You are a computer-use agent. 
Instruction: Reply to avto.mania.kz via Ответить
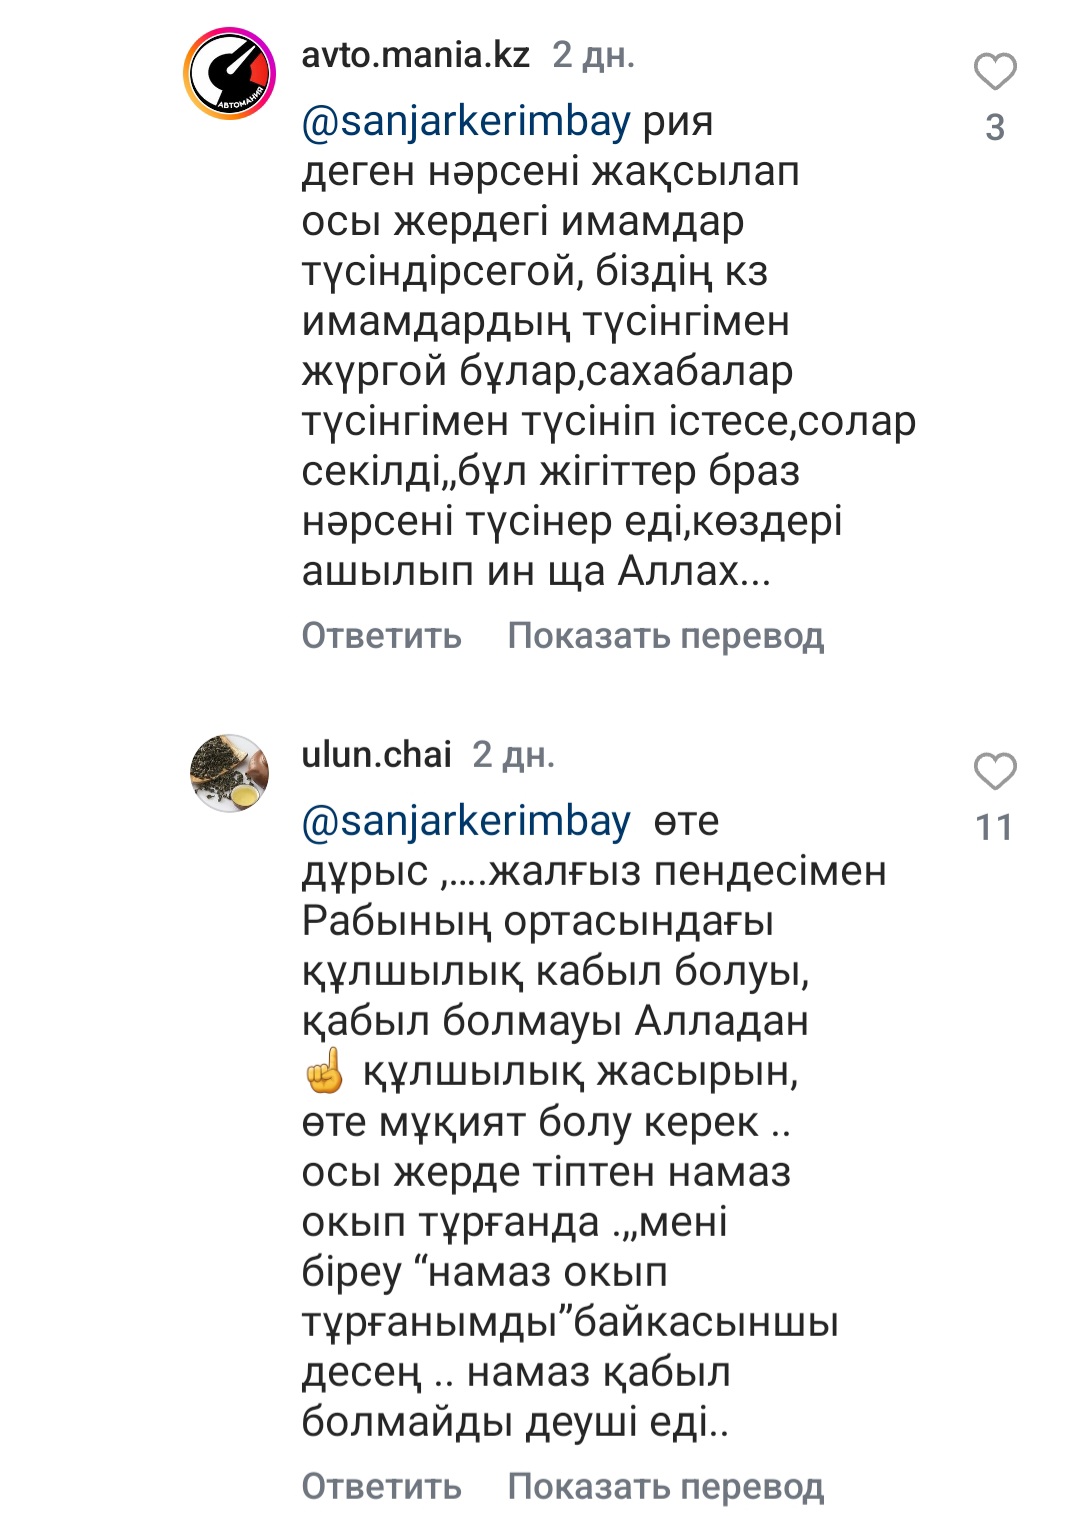tap(382, 636)
